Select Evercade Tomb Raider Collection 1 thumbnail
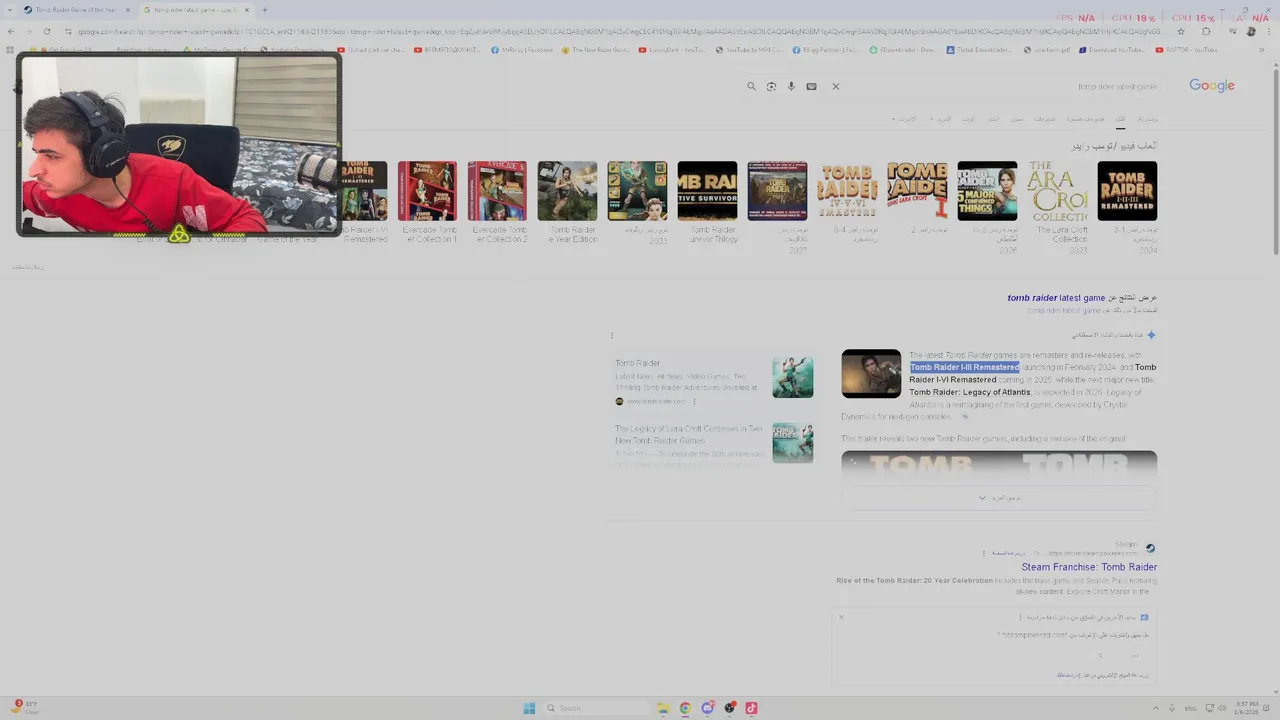 pyautogui.click(x=427, y=191)
